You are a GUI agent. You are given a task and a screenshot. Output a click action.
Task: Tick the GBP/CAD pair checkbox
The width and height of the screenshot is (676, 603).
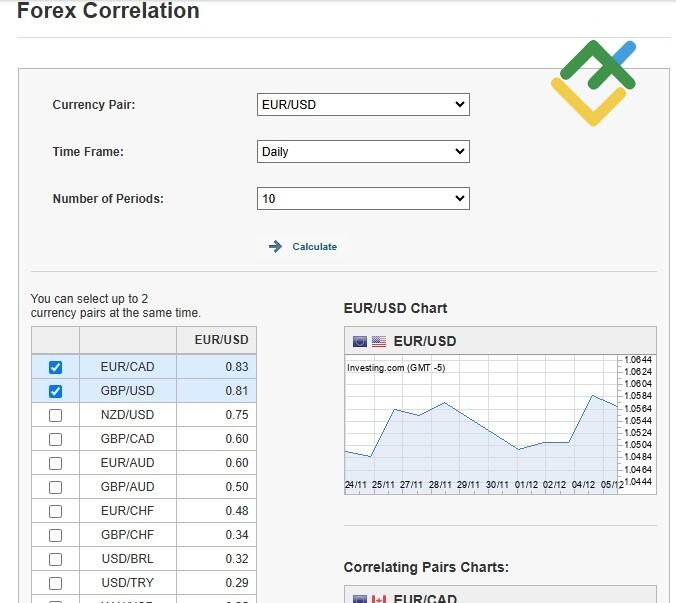(x=55, y=439)
